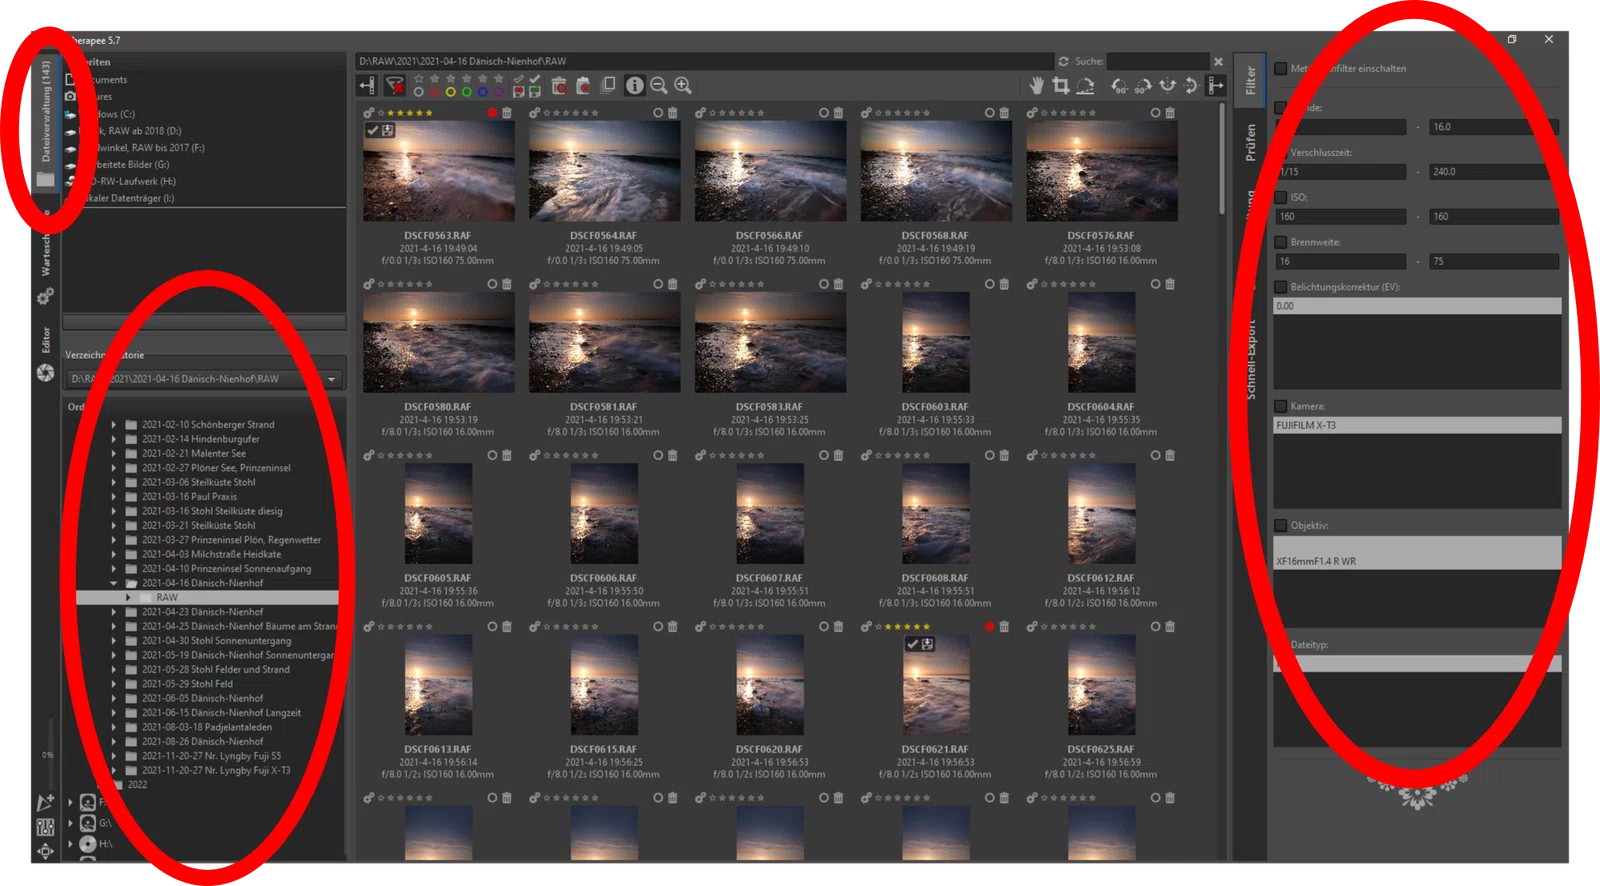Open the Prüfen tab
This screenshot has width=1600, height=886.
click(1250, 142)
